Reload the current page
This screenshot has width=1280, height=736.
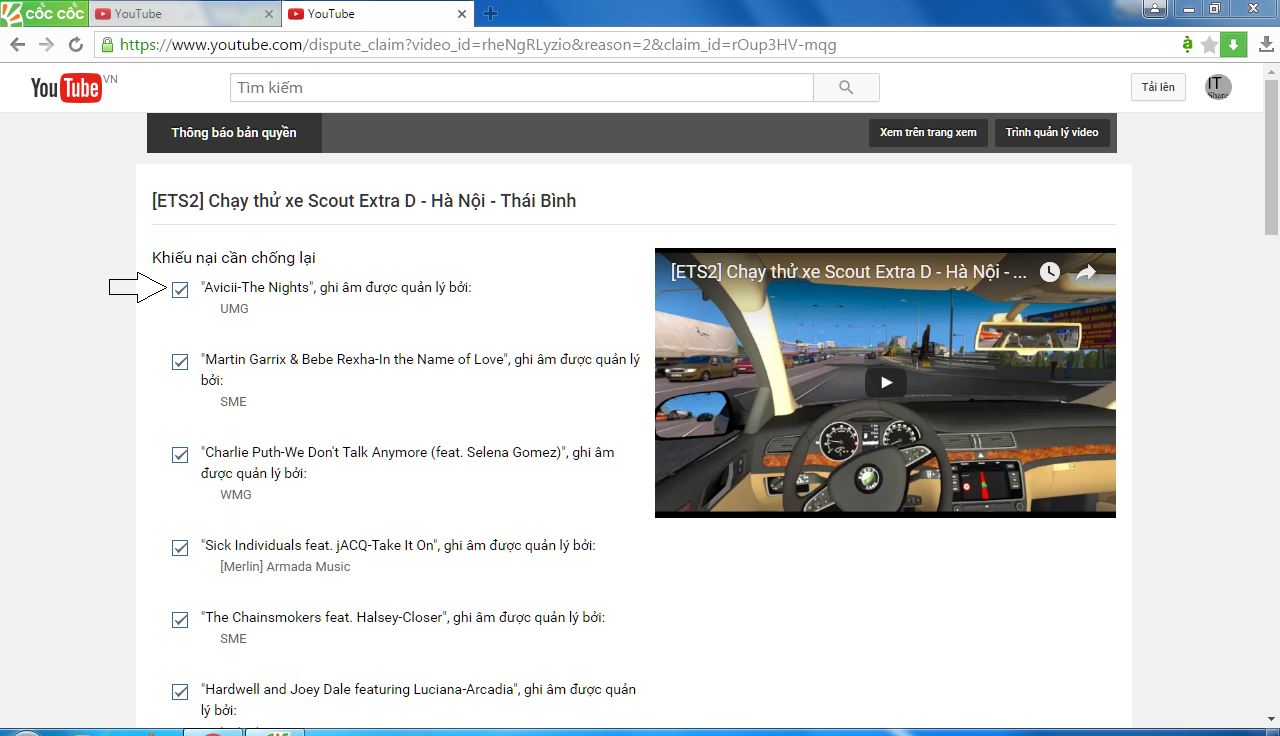[76, 45]
